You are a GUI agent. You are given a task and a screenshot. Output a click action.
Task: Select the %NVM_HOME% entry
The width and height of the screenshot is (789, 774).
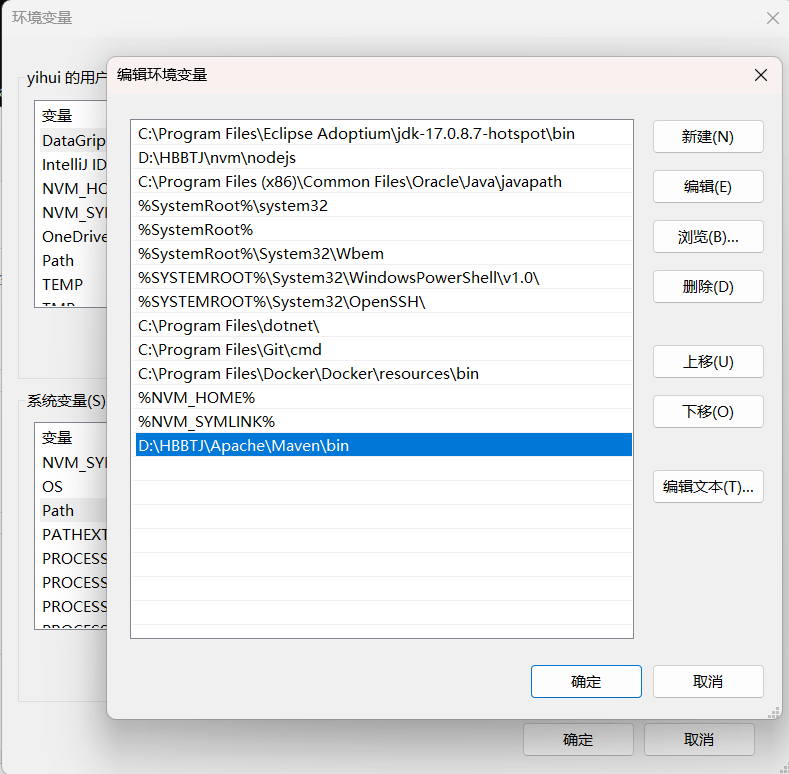tap(197, 398)
